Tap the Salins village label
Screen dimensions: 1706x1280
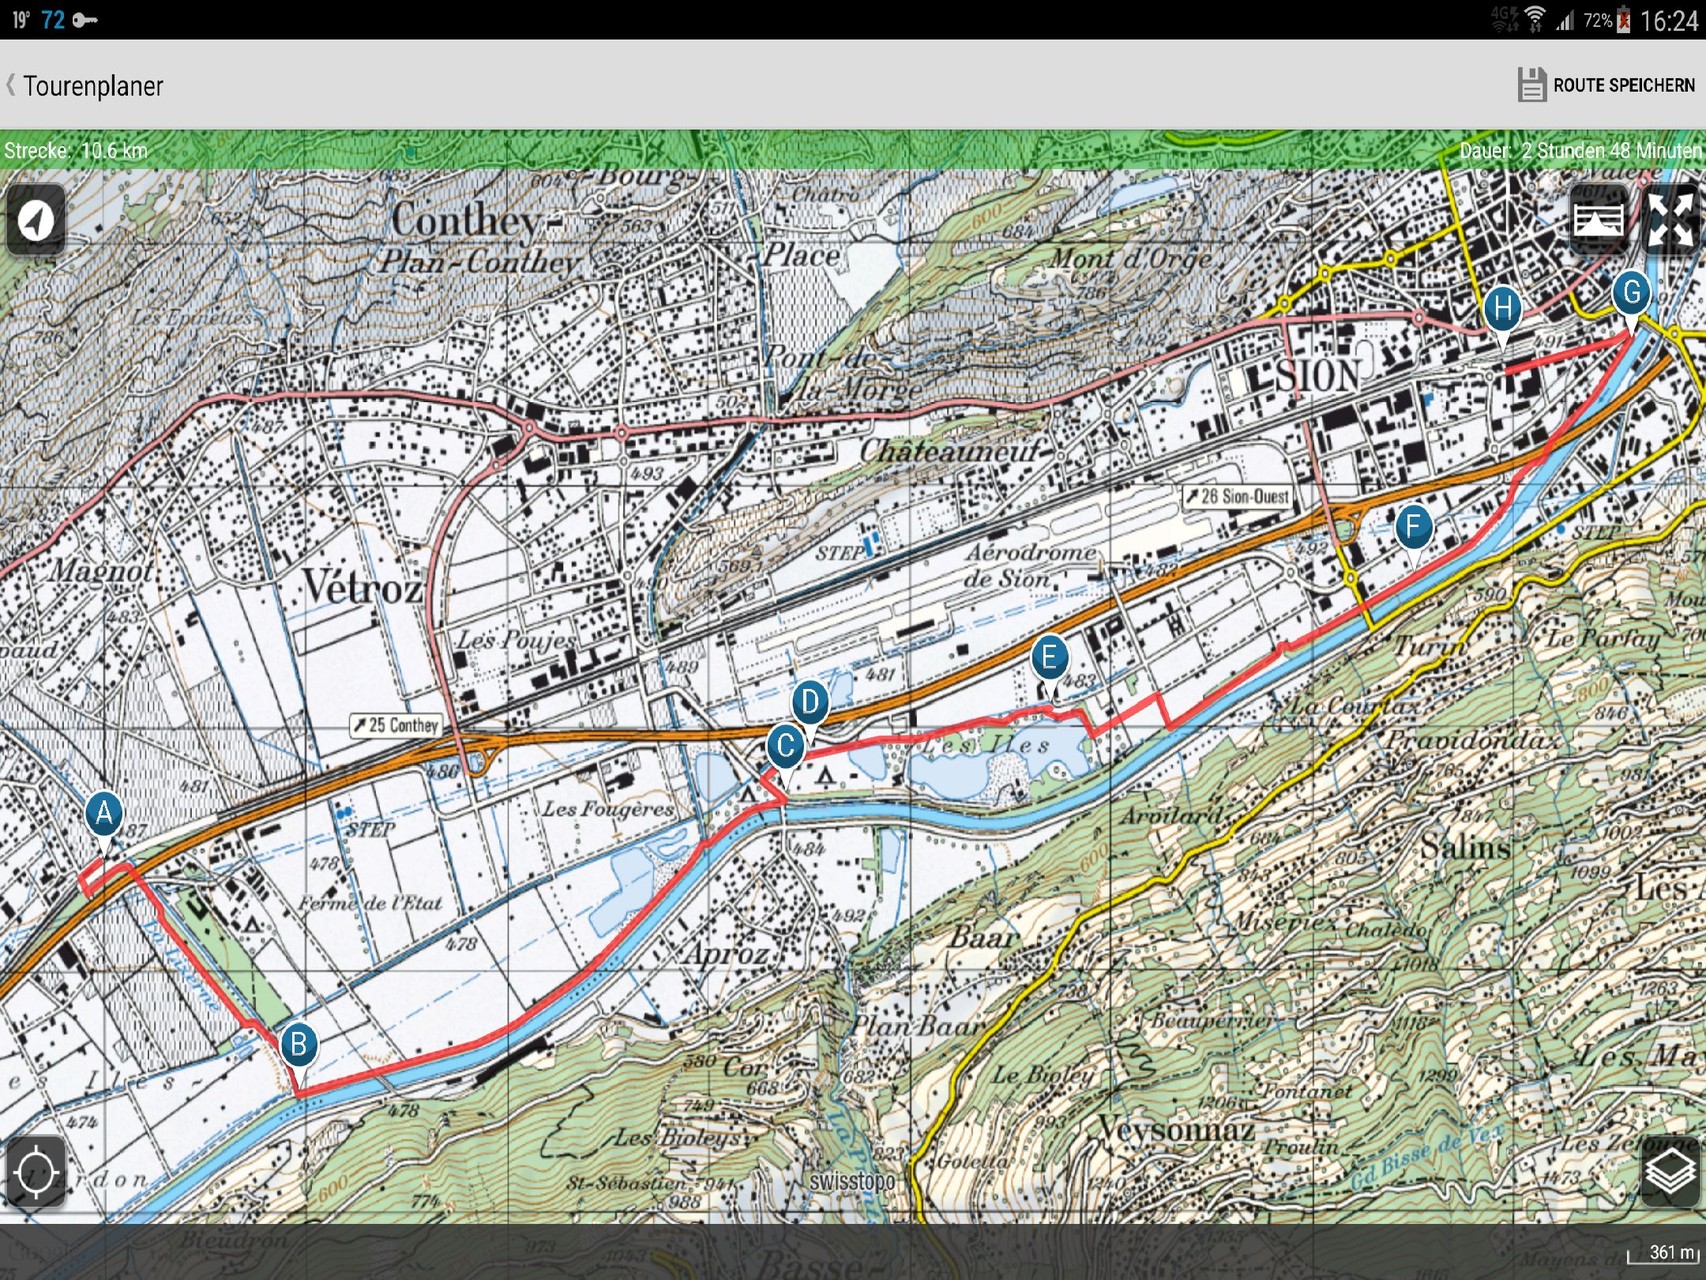(1465, 847)
